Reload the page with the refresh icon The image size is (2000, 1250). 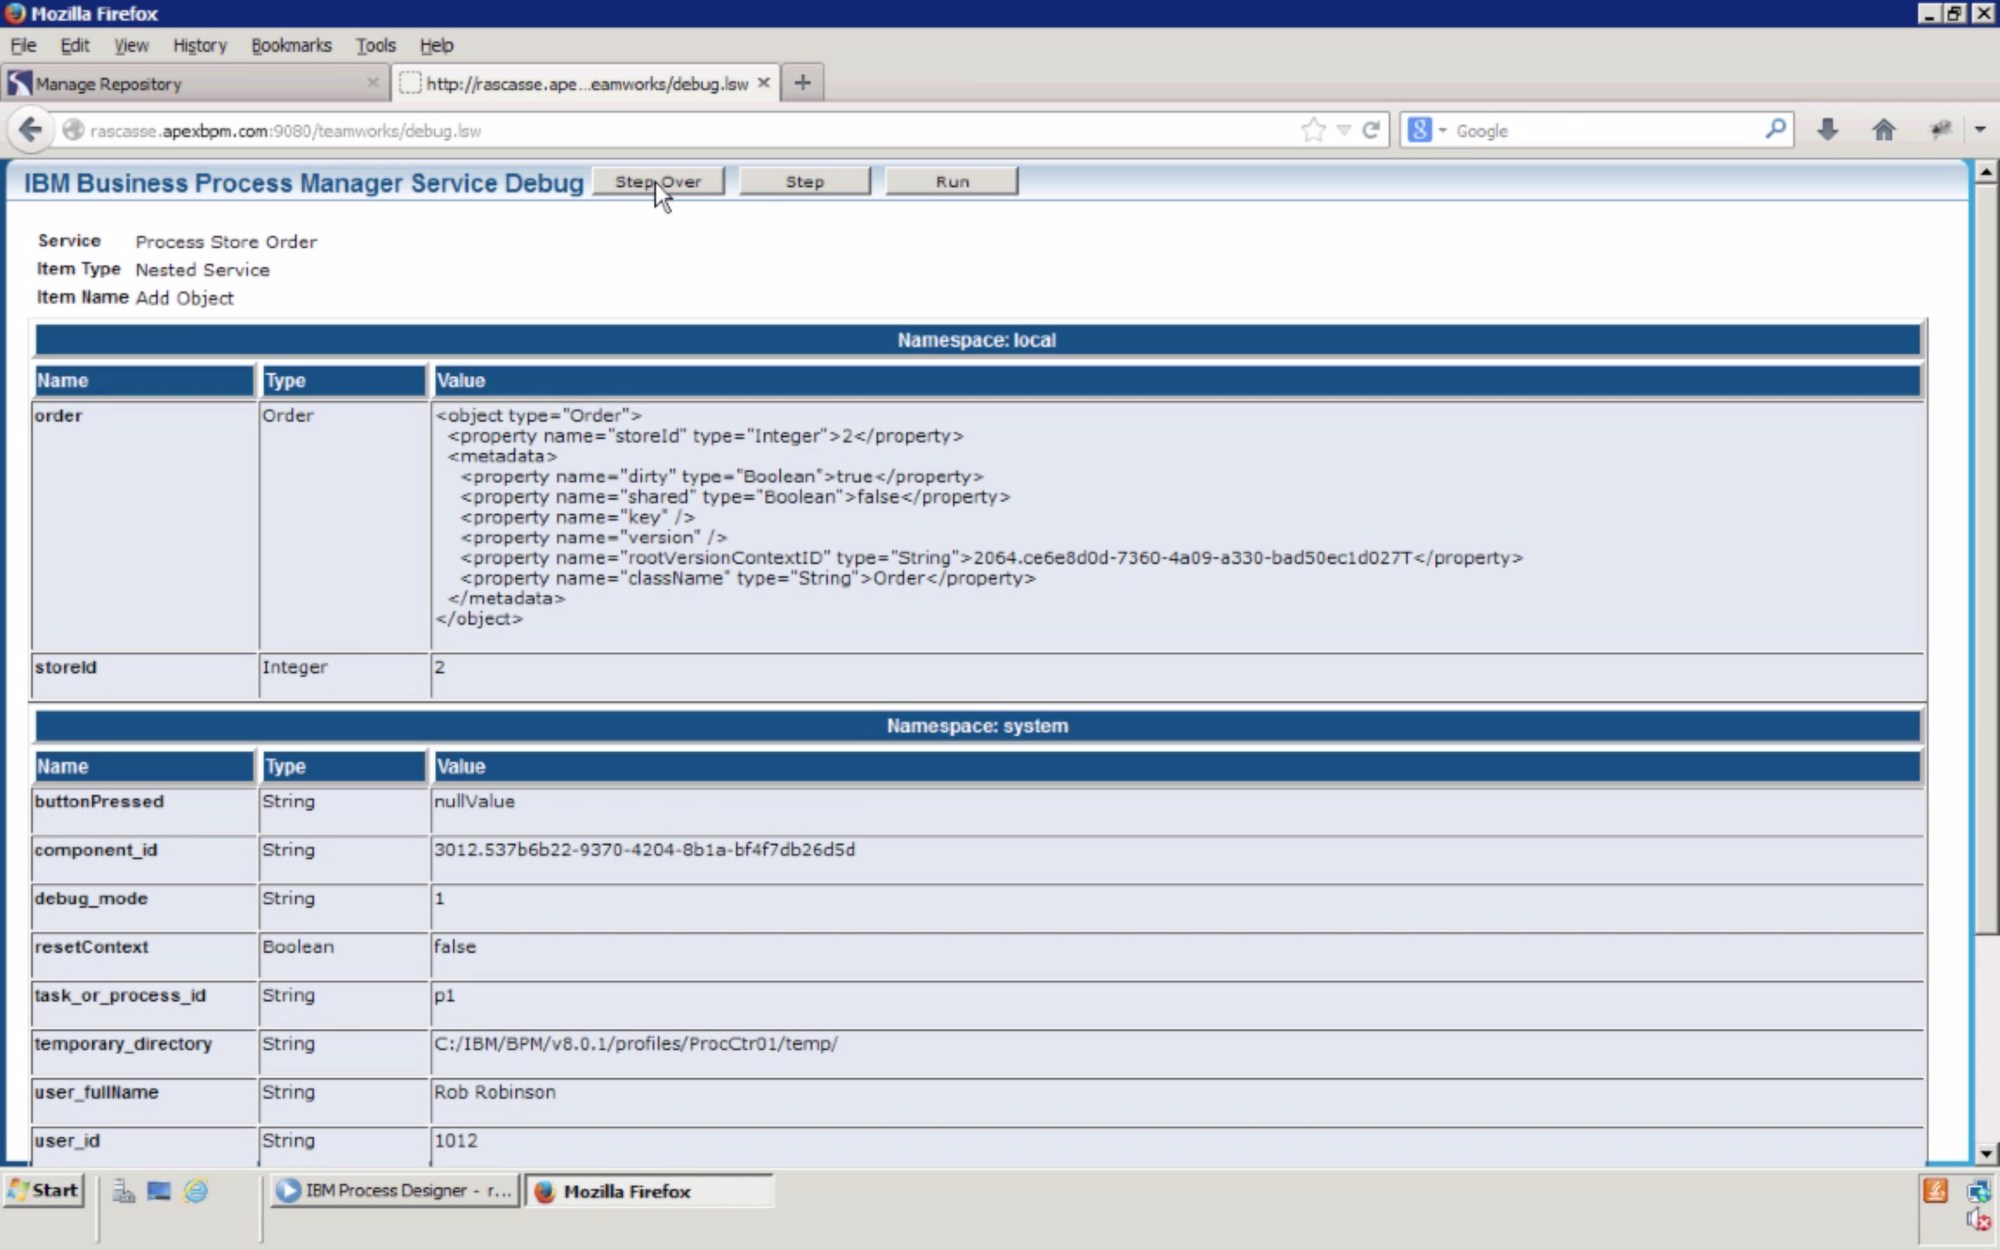1371,130
